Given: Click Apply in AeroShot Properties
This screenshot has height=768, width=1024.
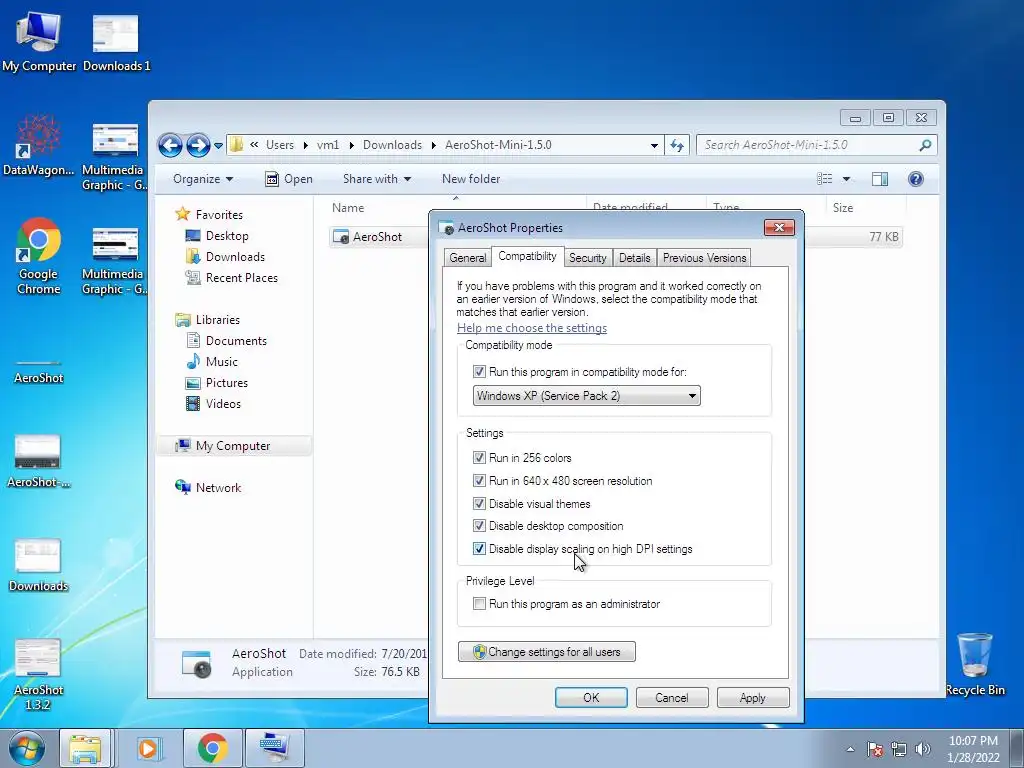Looking at the screenshot, I should (x=752, y=697).
